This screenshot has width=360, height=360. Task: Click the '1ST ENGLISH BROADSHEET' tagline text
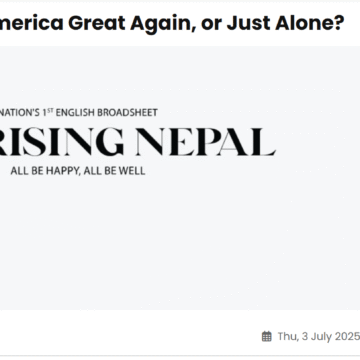tap(100, 113)
